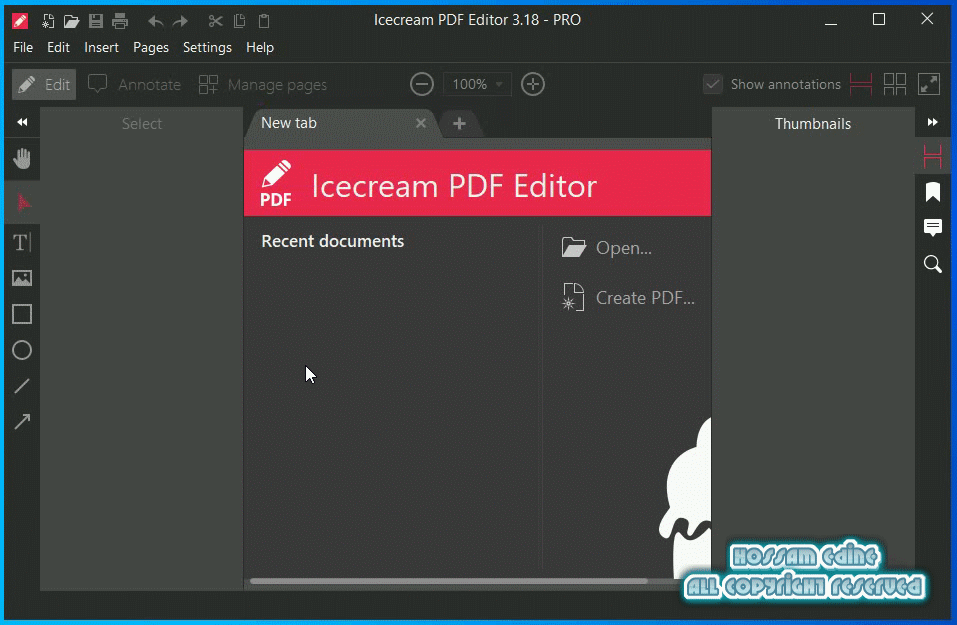Open the Insert menu
Viewport: 957px width, 625px height.
click(101, 48)
